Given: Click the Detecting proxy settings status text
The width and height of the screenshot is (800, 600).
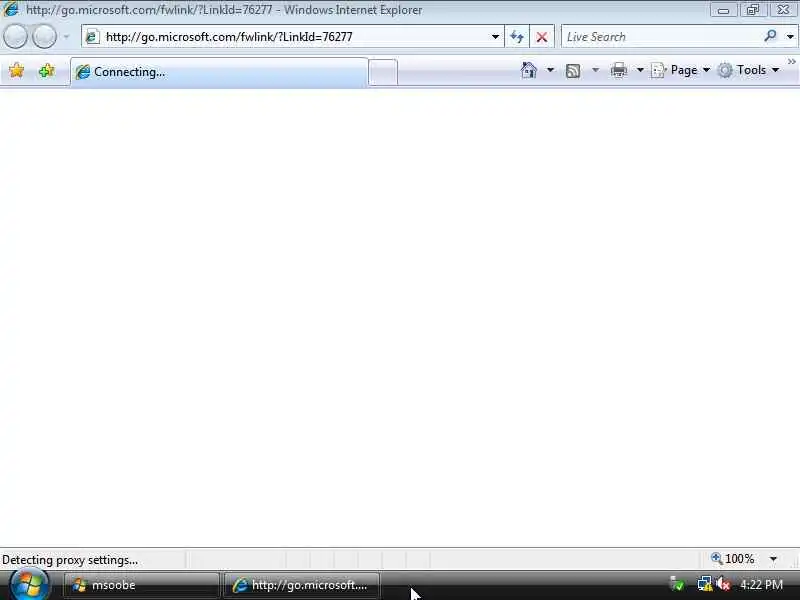Looking at the screenshot, I should 70,560.
